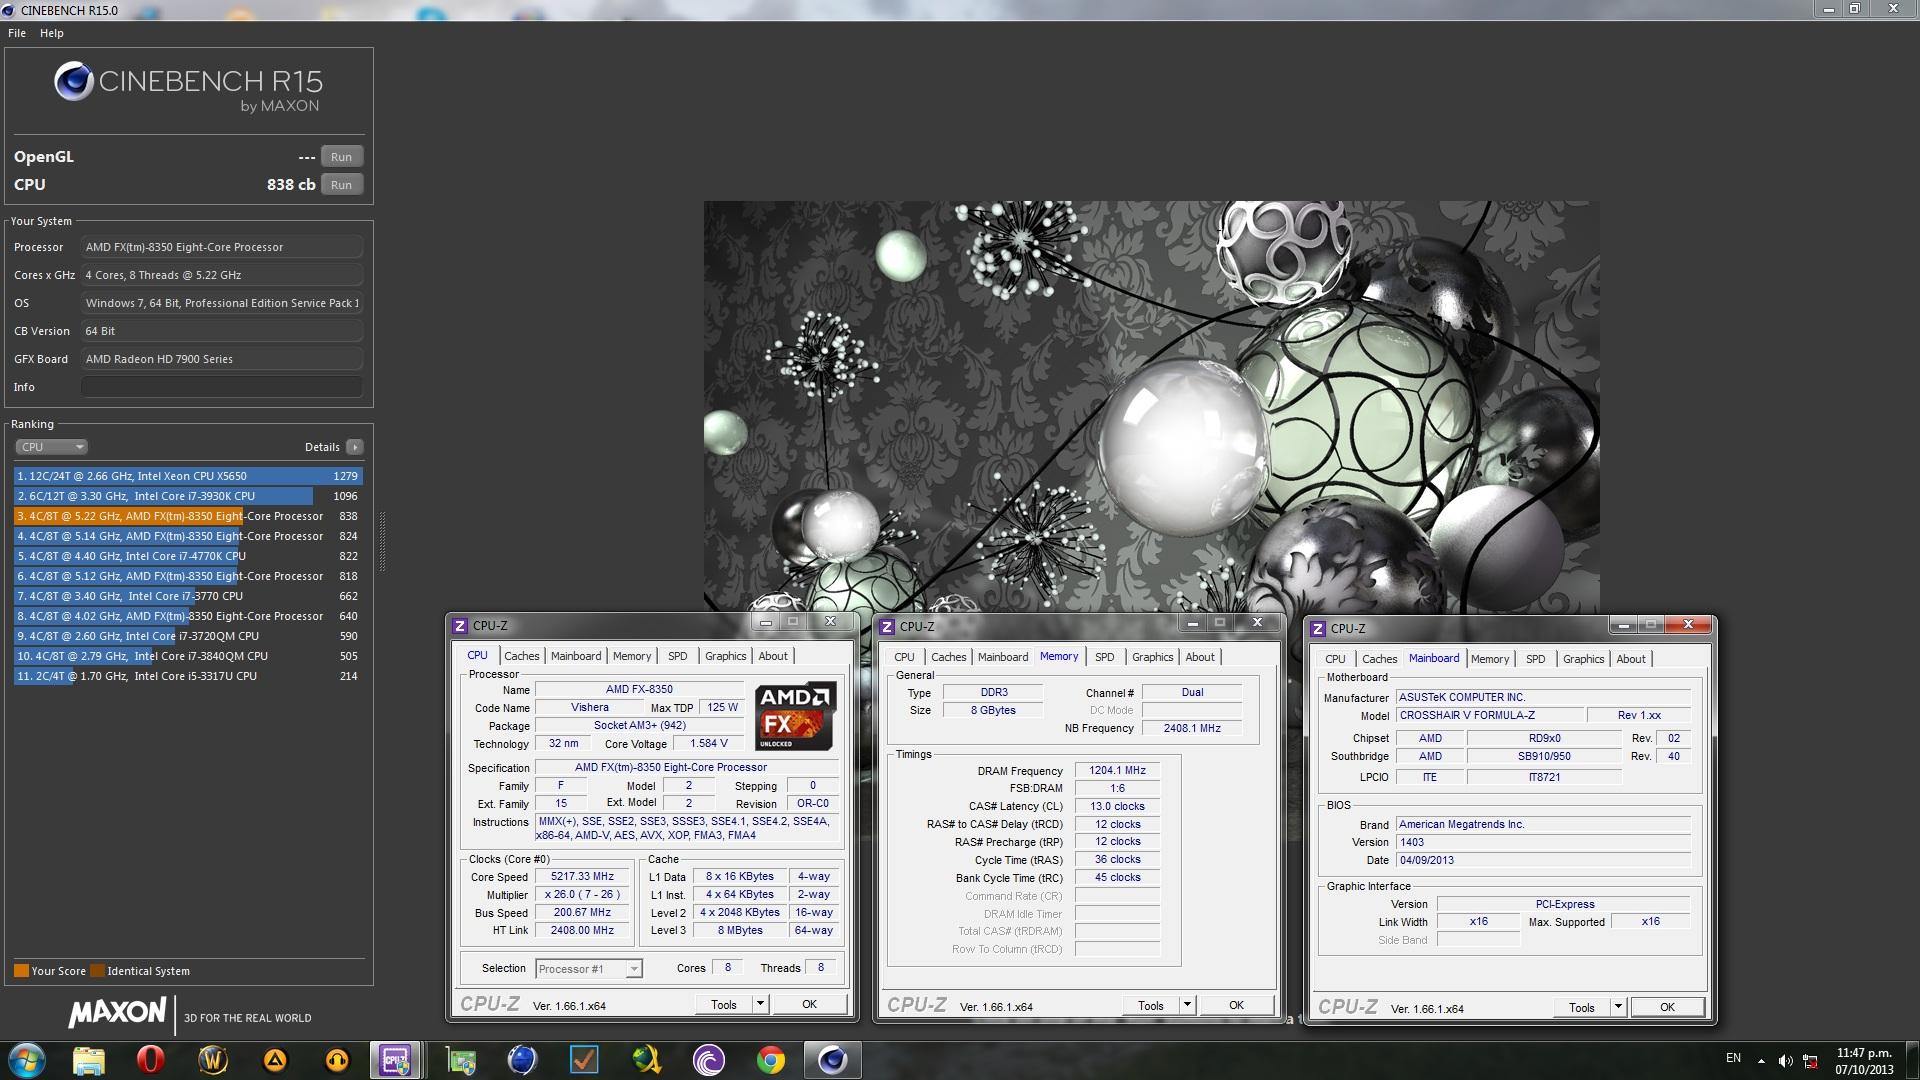Expand ranking Details arrow
Screen dimensions: 1920x1080
pos(355,447)
